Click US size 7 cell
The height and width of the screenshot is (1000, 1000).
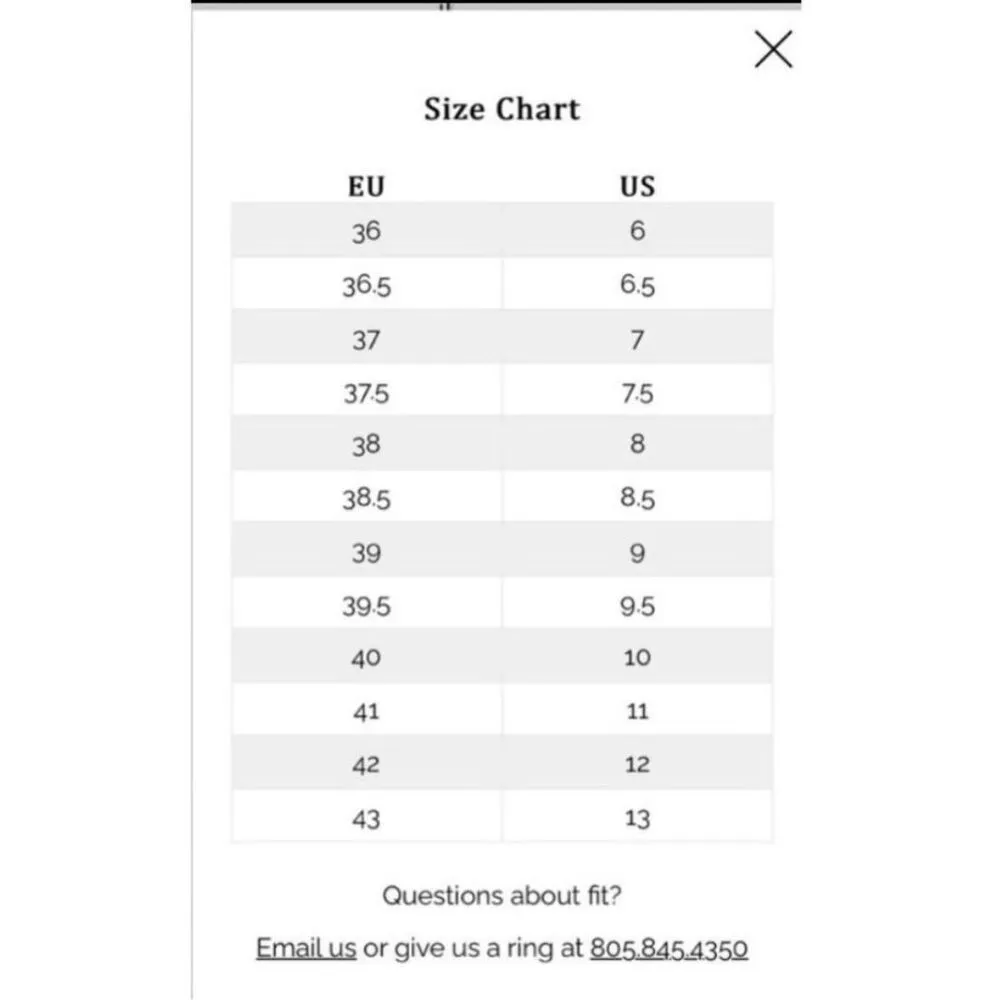click(637, 340)
